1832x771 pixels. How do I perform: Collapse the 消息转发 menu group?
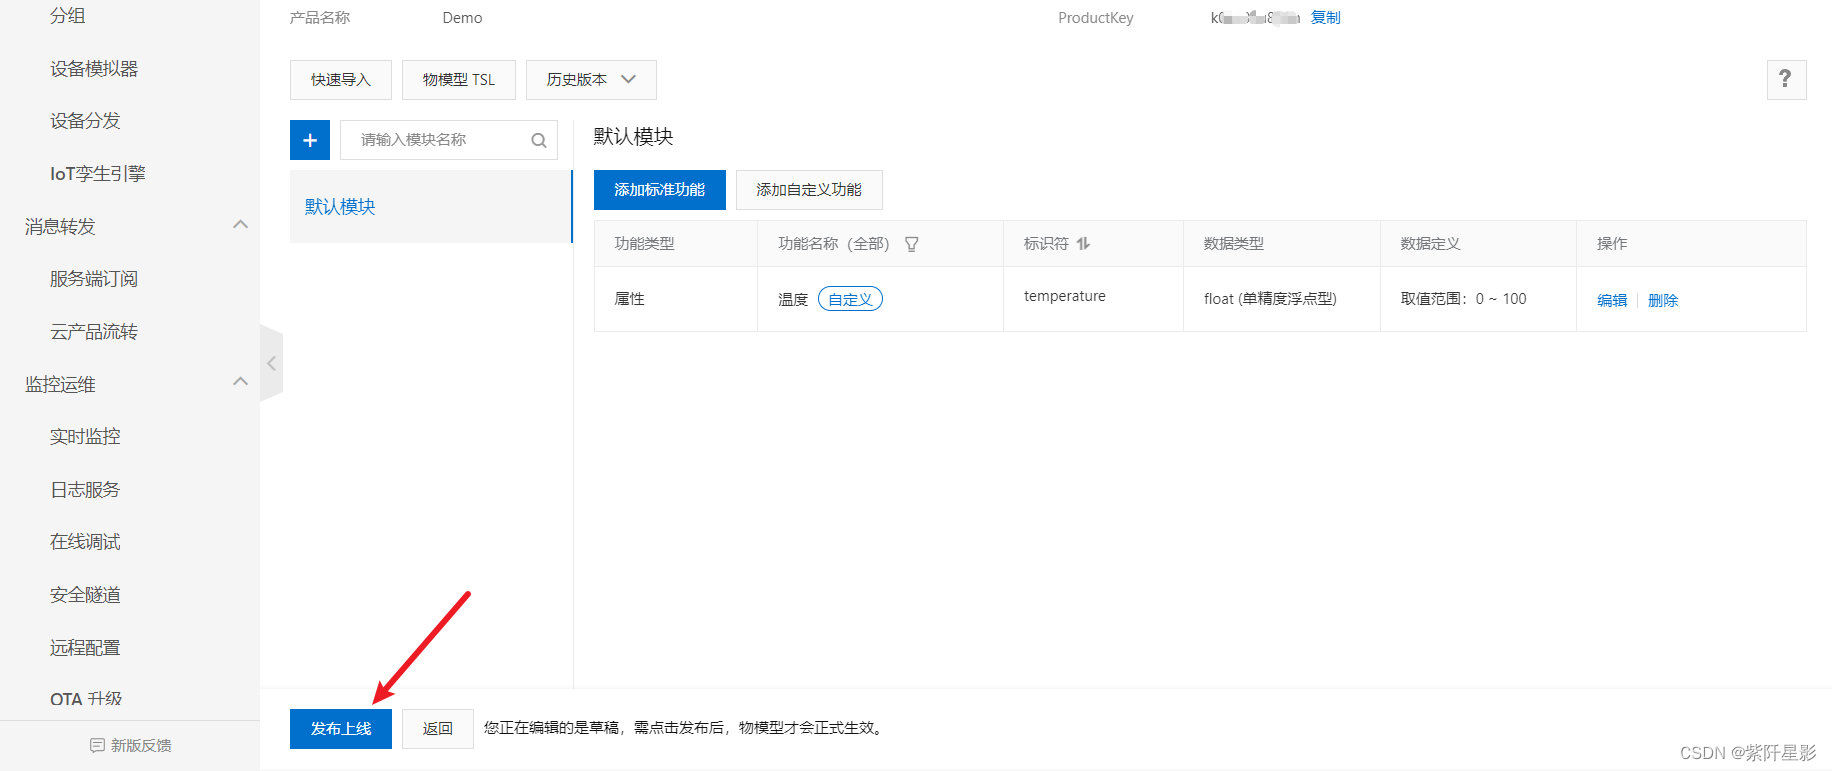(x=240, y=225)
